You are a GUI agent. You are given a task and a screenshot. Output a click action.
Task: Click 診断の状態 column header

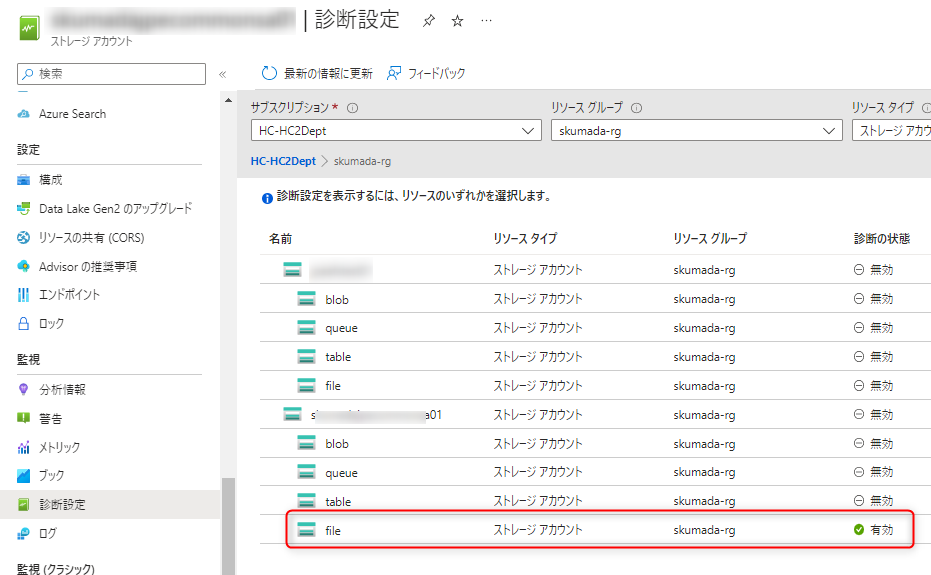tap(882, 239)
